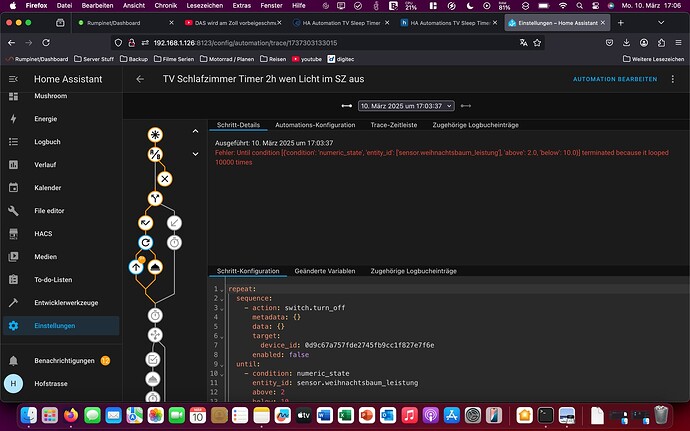The image size is (690, 431).
Task: Bookmark this page with the star icon
Action: click(x=537, y=43)
